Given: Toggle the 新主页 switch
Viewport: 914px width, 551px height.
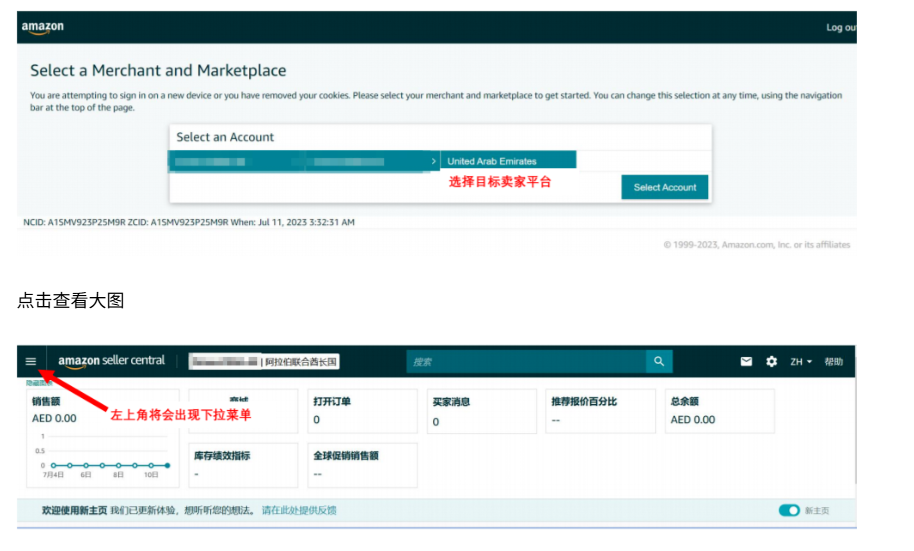Looking at the screenshot, I should [x=789, y=510].
